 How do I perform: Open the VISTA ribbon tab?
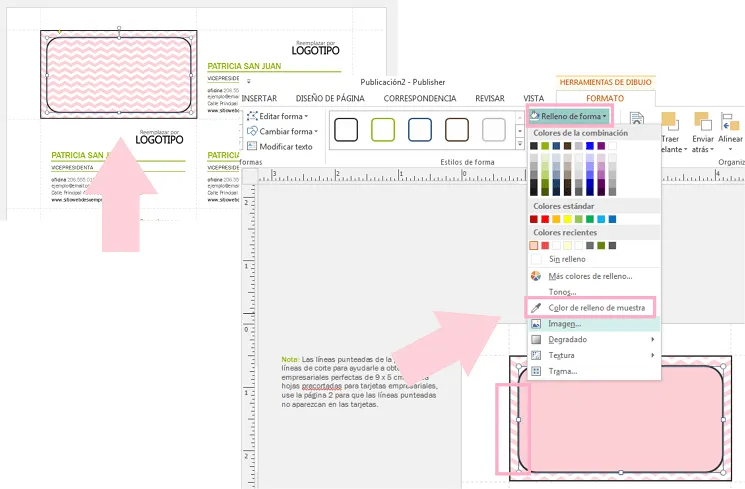point(534,98)
